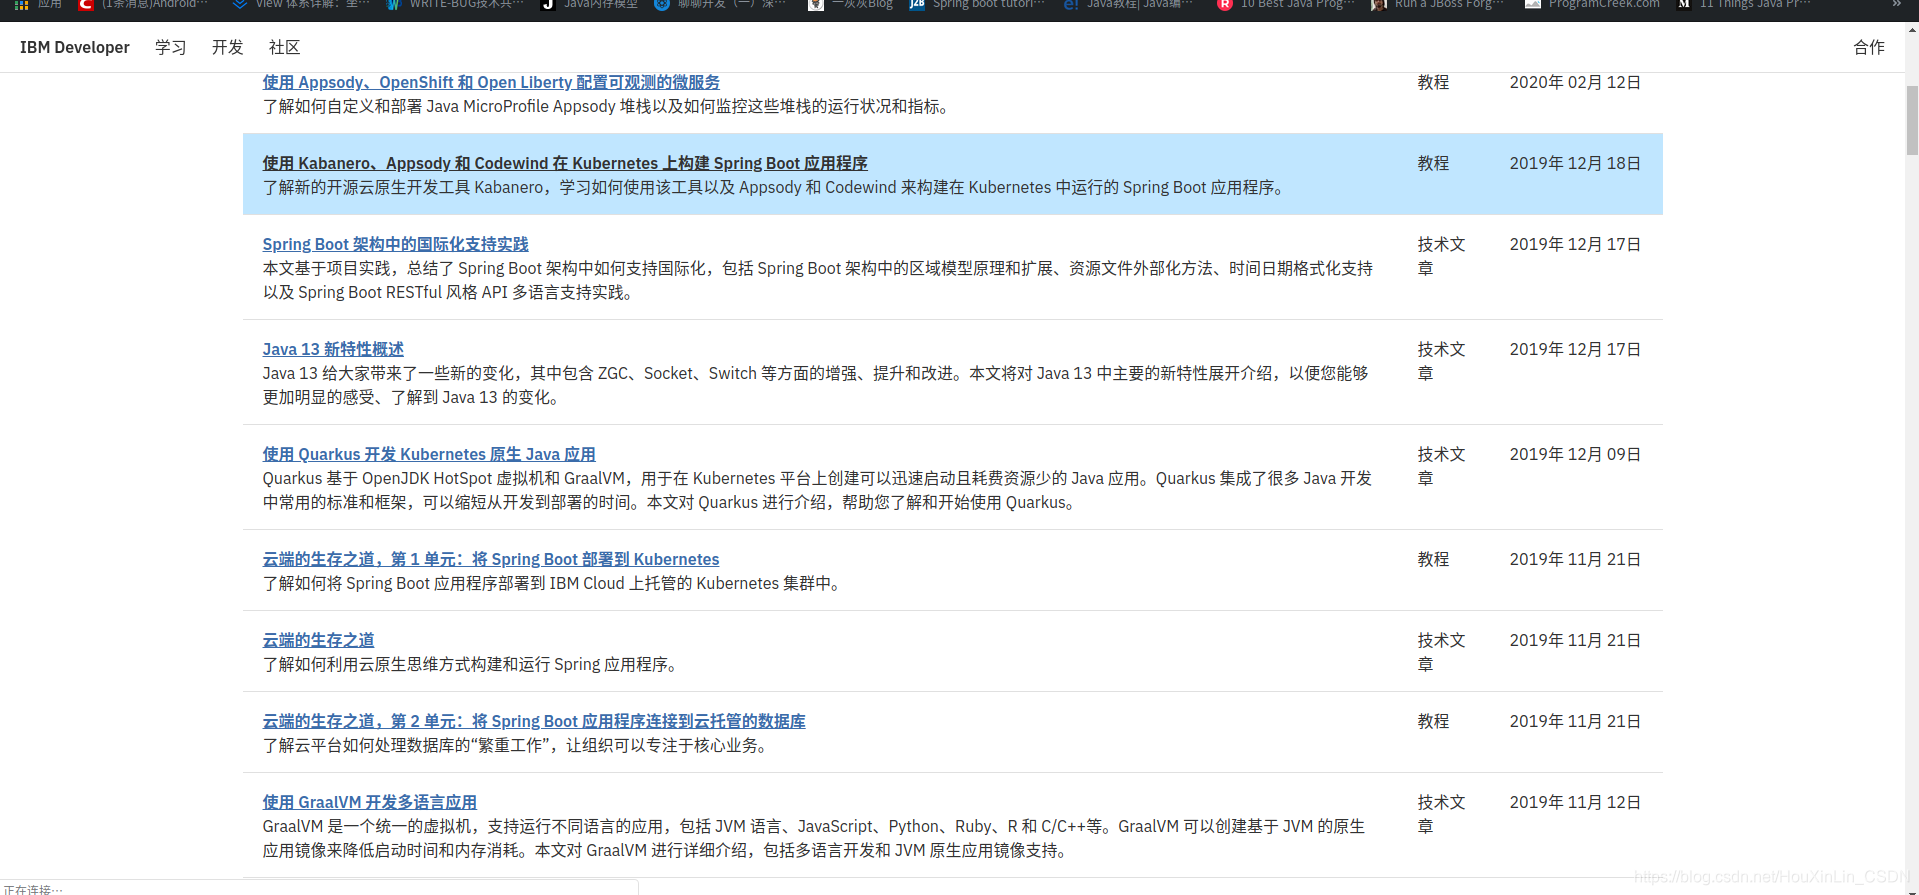Open the IBM Developer home link
The image size is (1919, 895).
click(x=75, y=47)
